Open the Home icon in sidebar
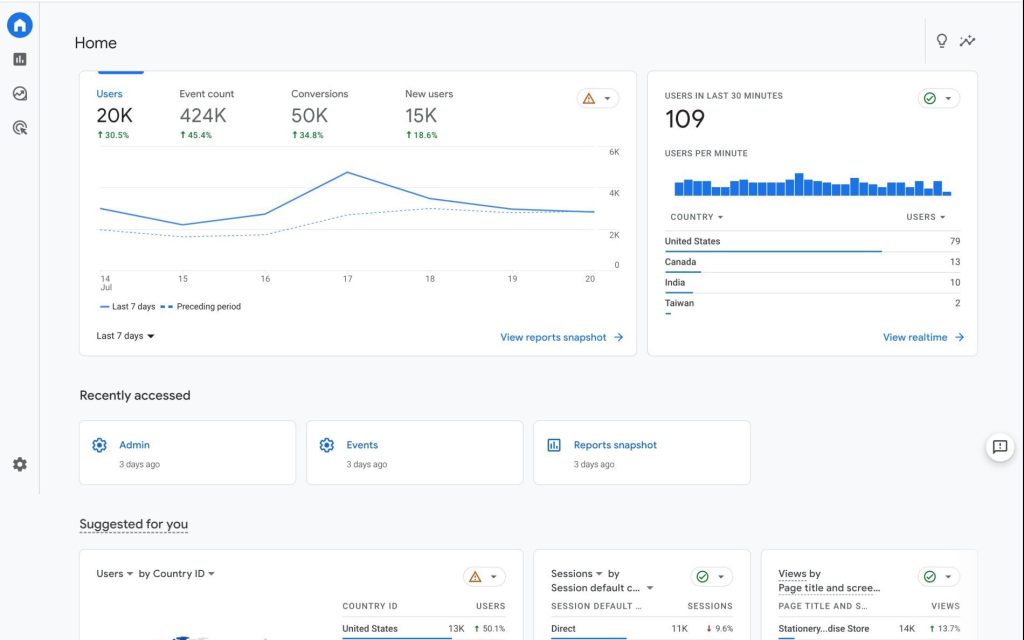 (20, 25)
